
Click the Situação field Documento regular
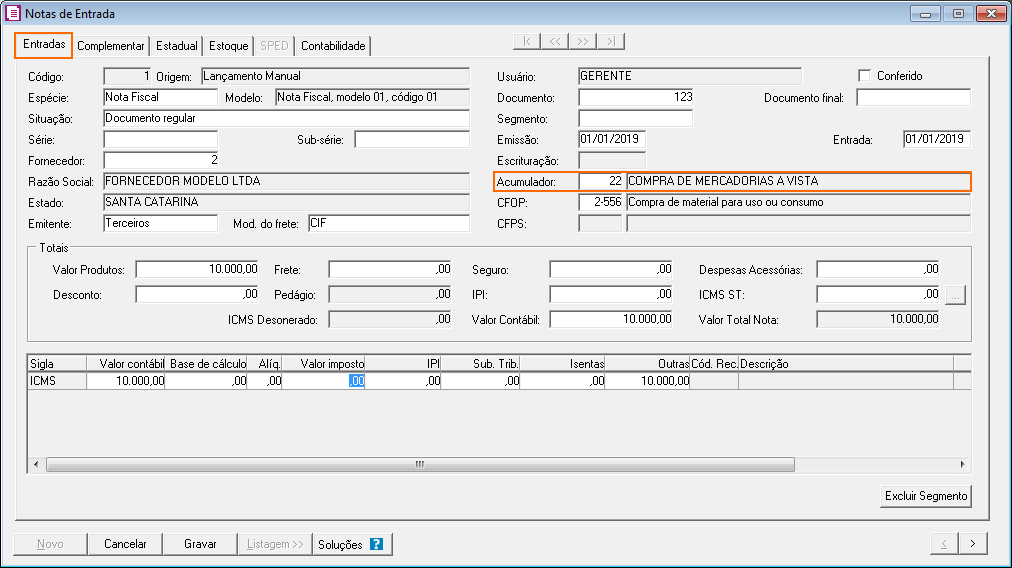pyautogui.click(x=287, y=118)
